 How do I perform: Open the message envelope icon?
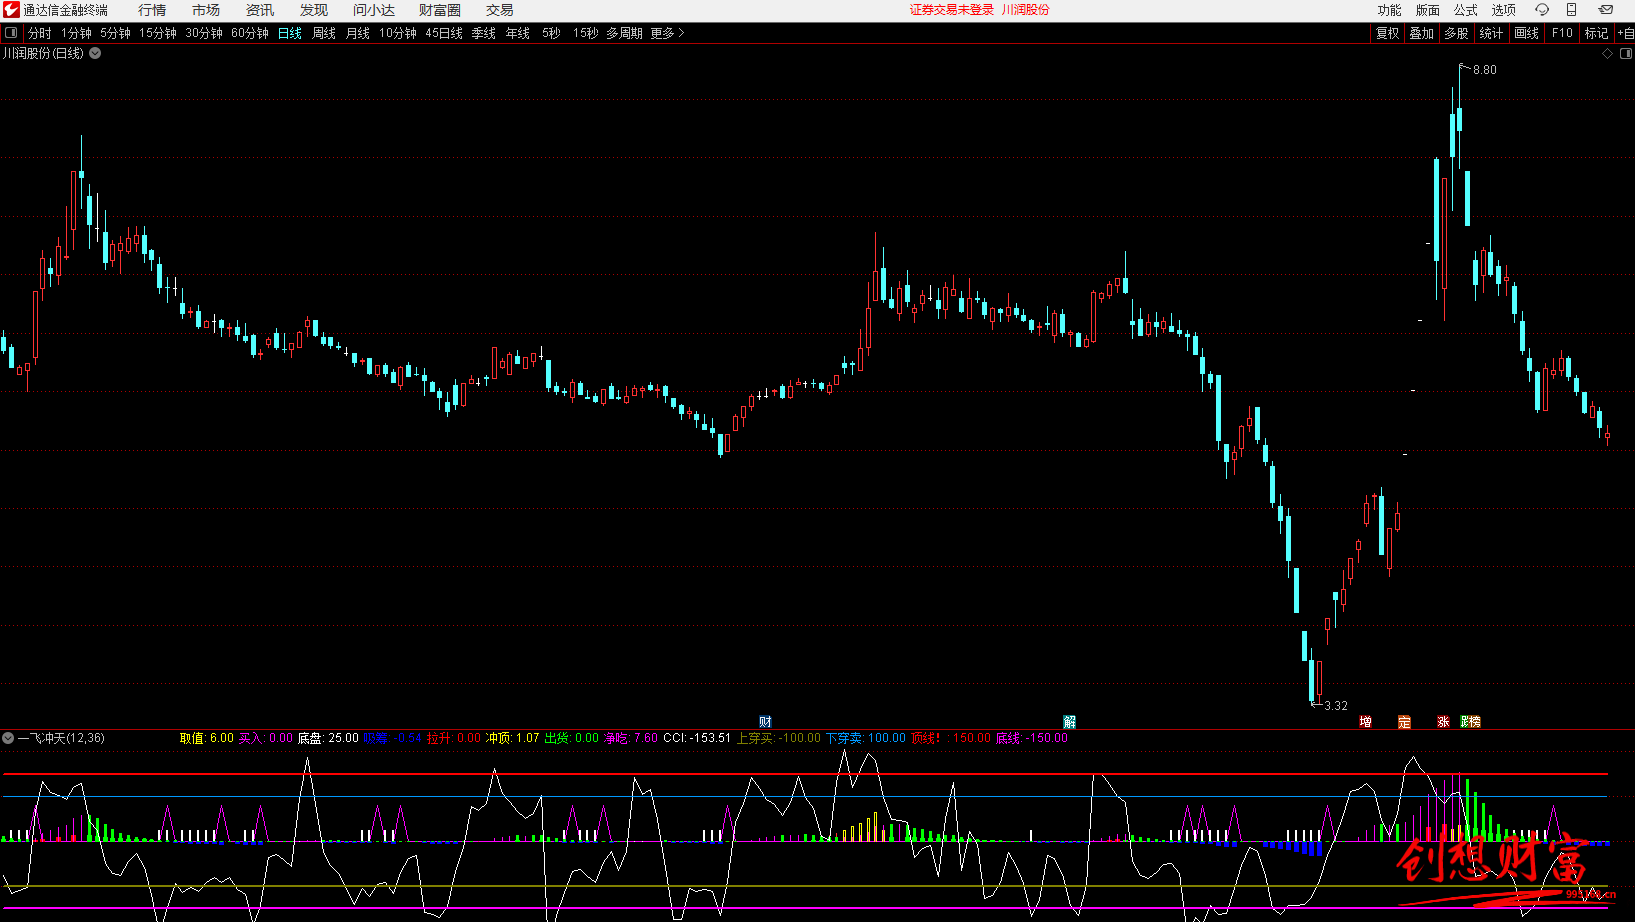pos(1606,10)
